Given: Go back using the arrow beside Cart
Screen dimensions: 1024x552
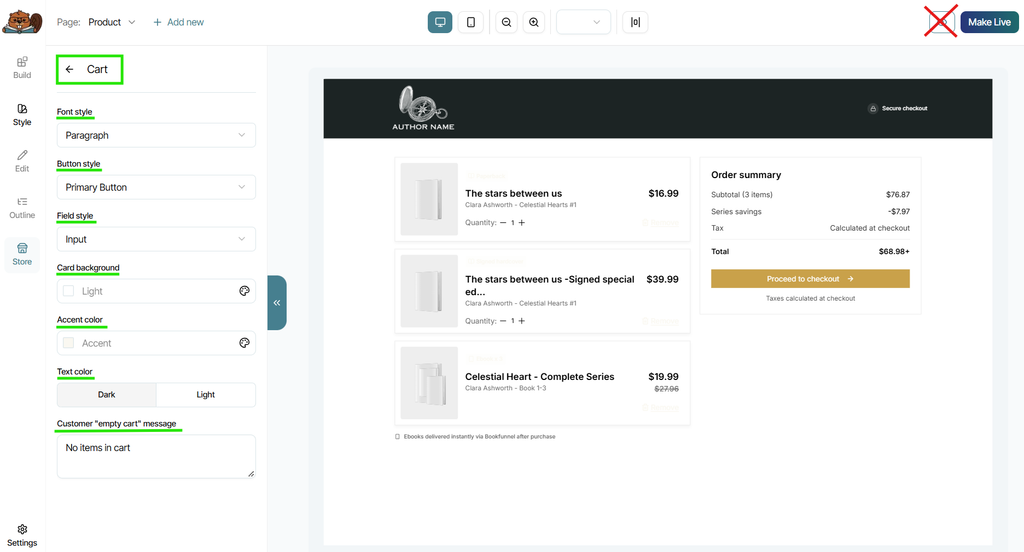Looking at the screenshot, I should pos(70,69).
